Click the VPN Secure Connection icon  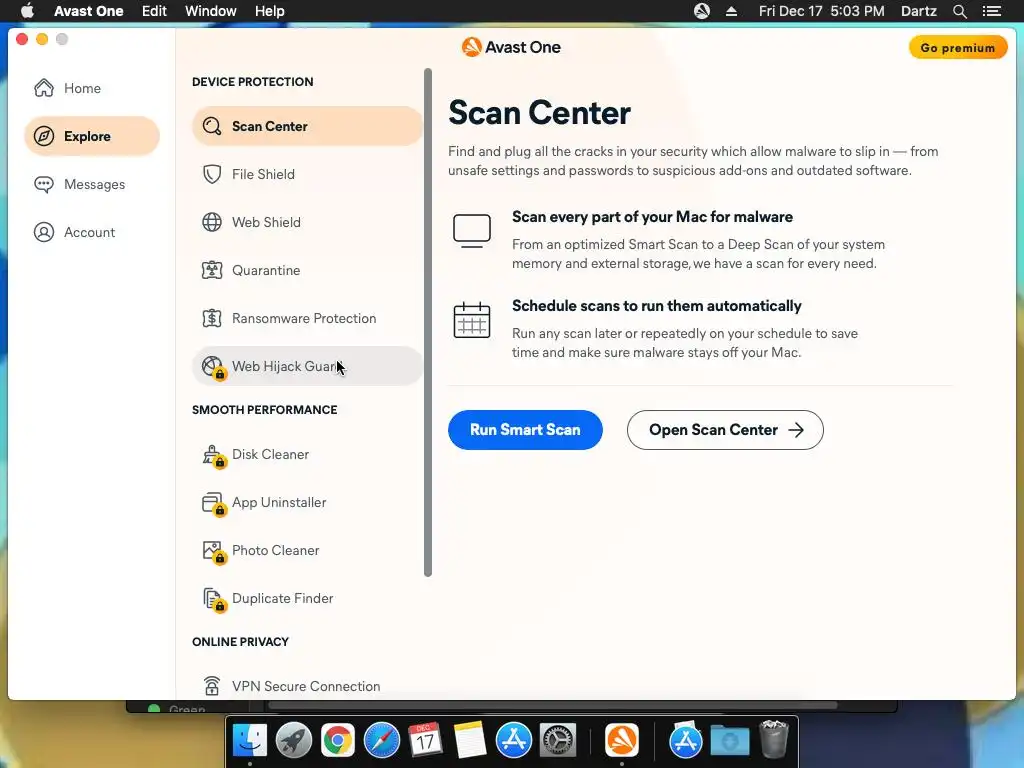click(x=212, y=686)
